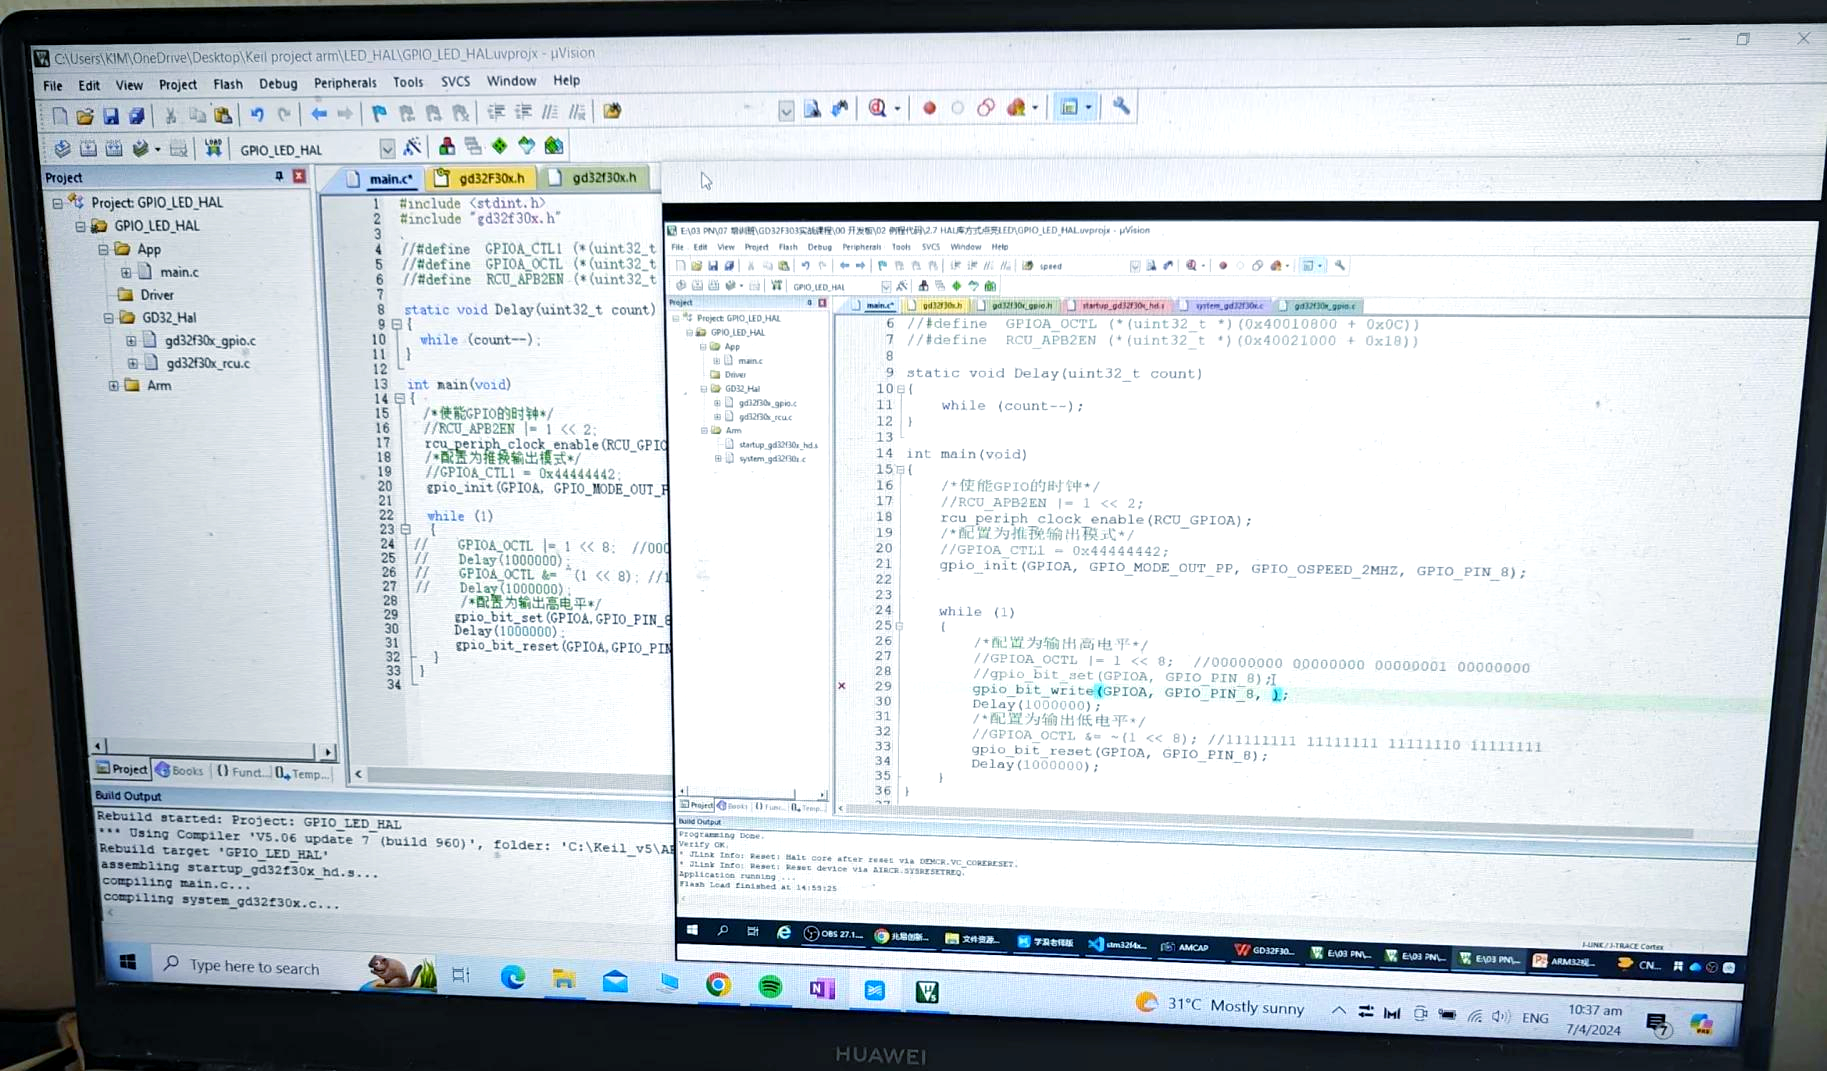Open Spotify from the Windows taskbar
The height and width of the screenshot is (1071, 1827).
coord(770,987)
